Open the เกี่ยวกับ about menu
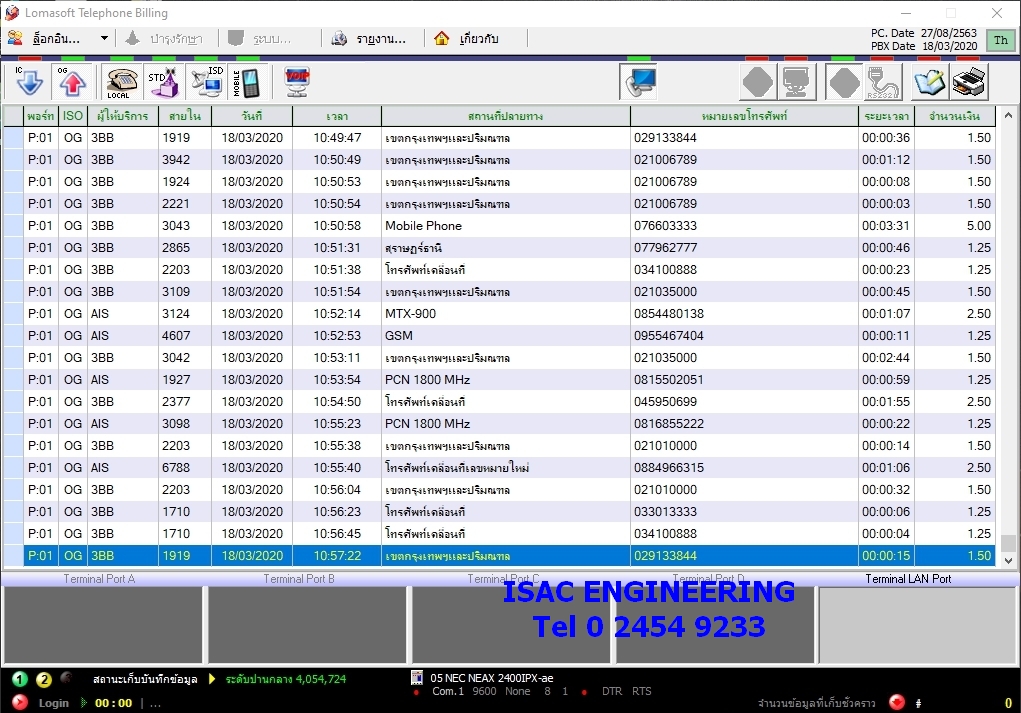 pyautogui.click(x=467, y=38)
